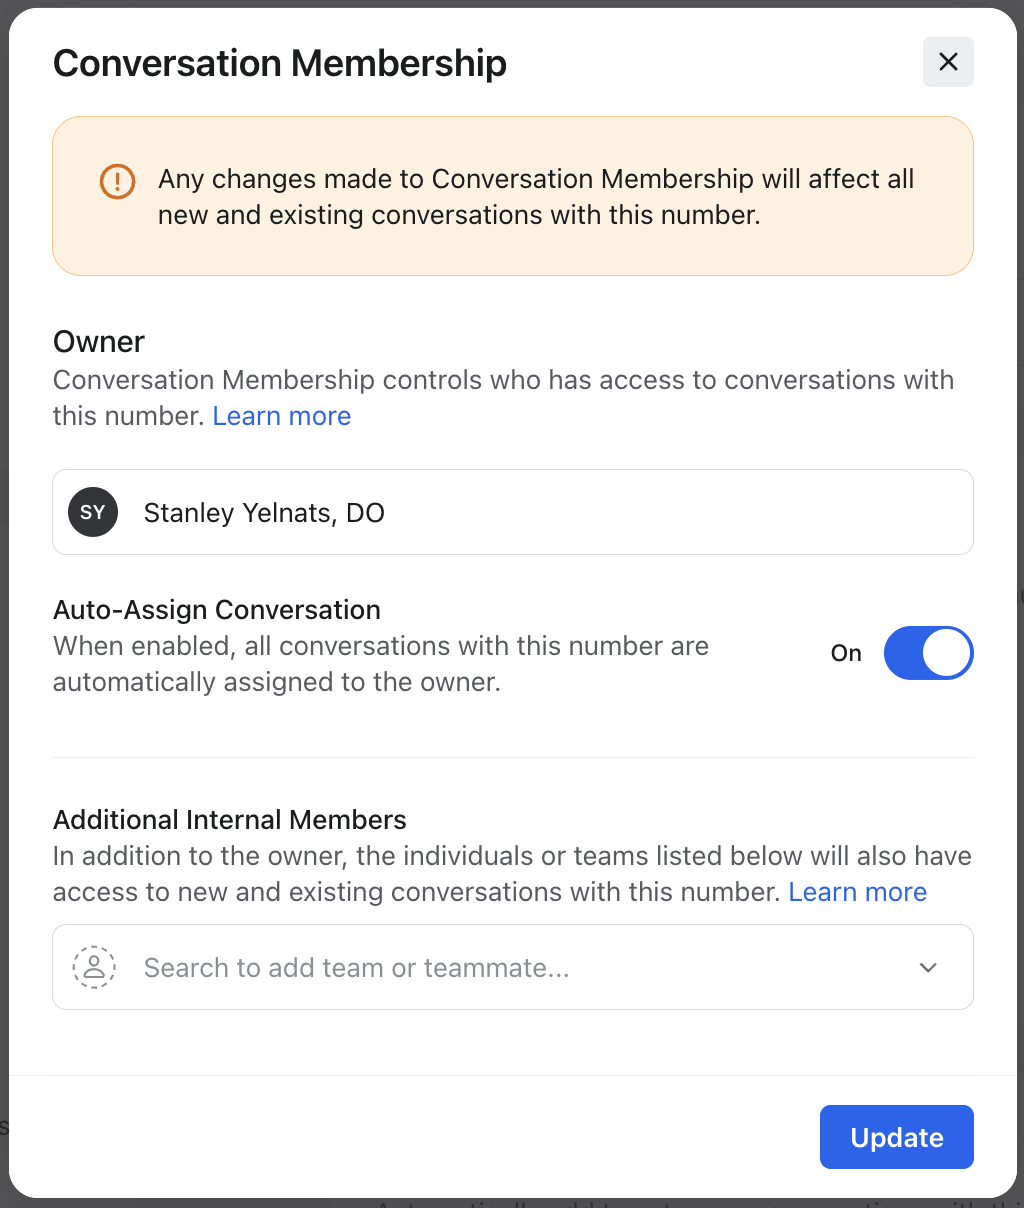Click the Auto-Assign description text
Image resolution: width=1024 pixels, height=1208 pixels.
click(380, 664)
